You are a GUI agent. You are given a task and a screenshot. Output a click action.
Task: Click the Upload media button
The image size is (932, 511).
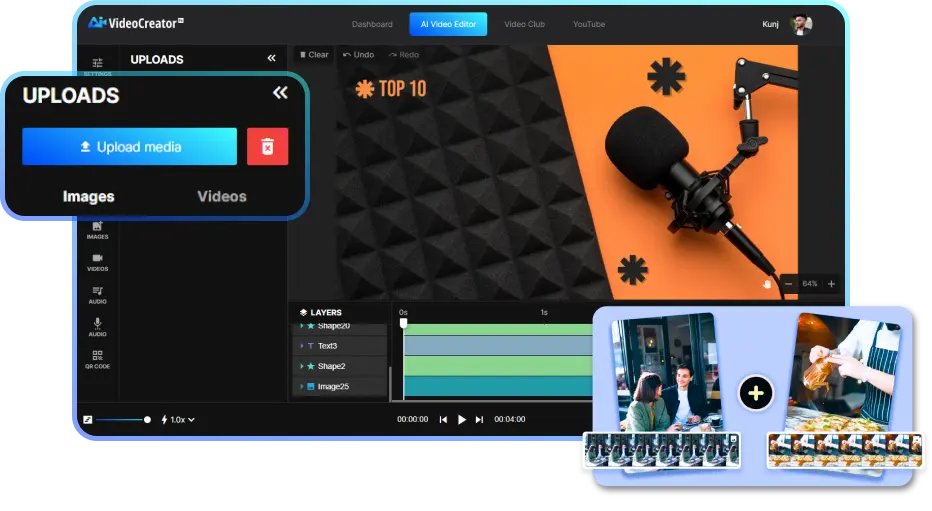click(130, 146)
